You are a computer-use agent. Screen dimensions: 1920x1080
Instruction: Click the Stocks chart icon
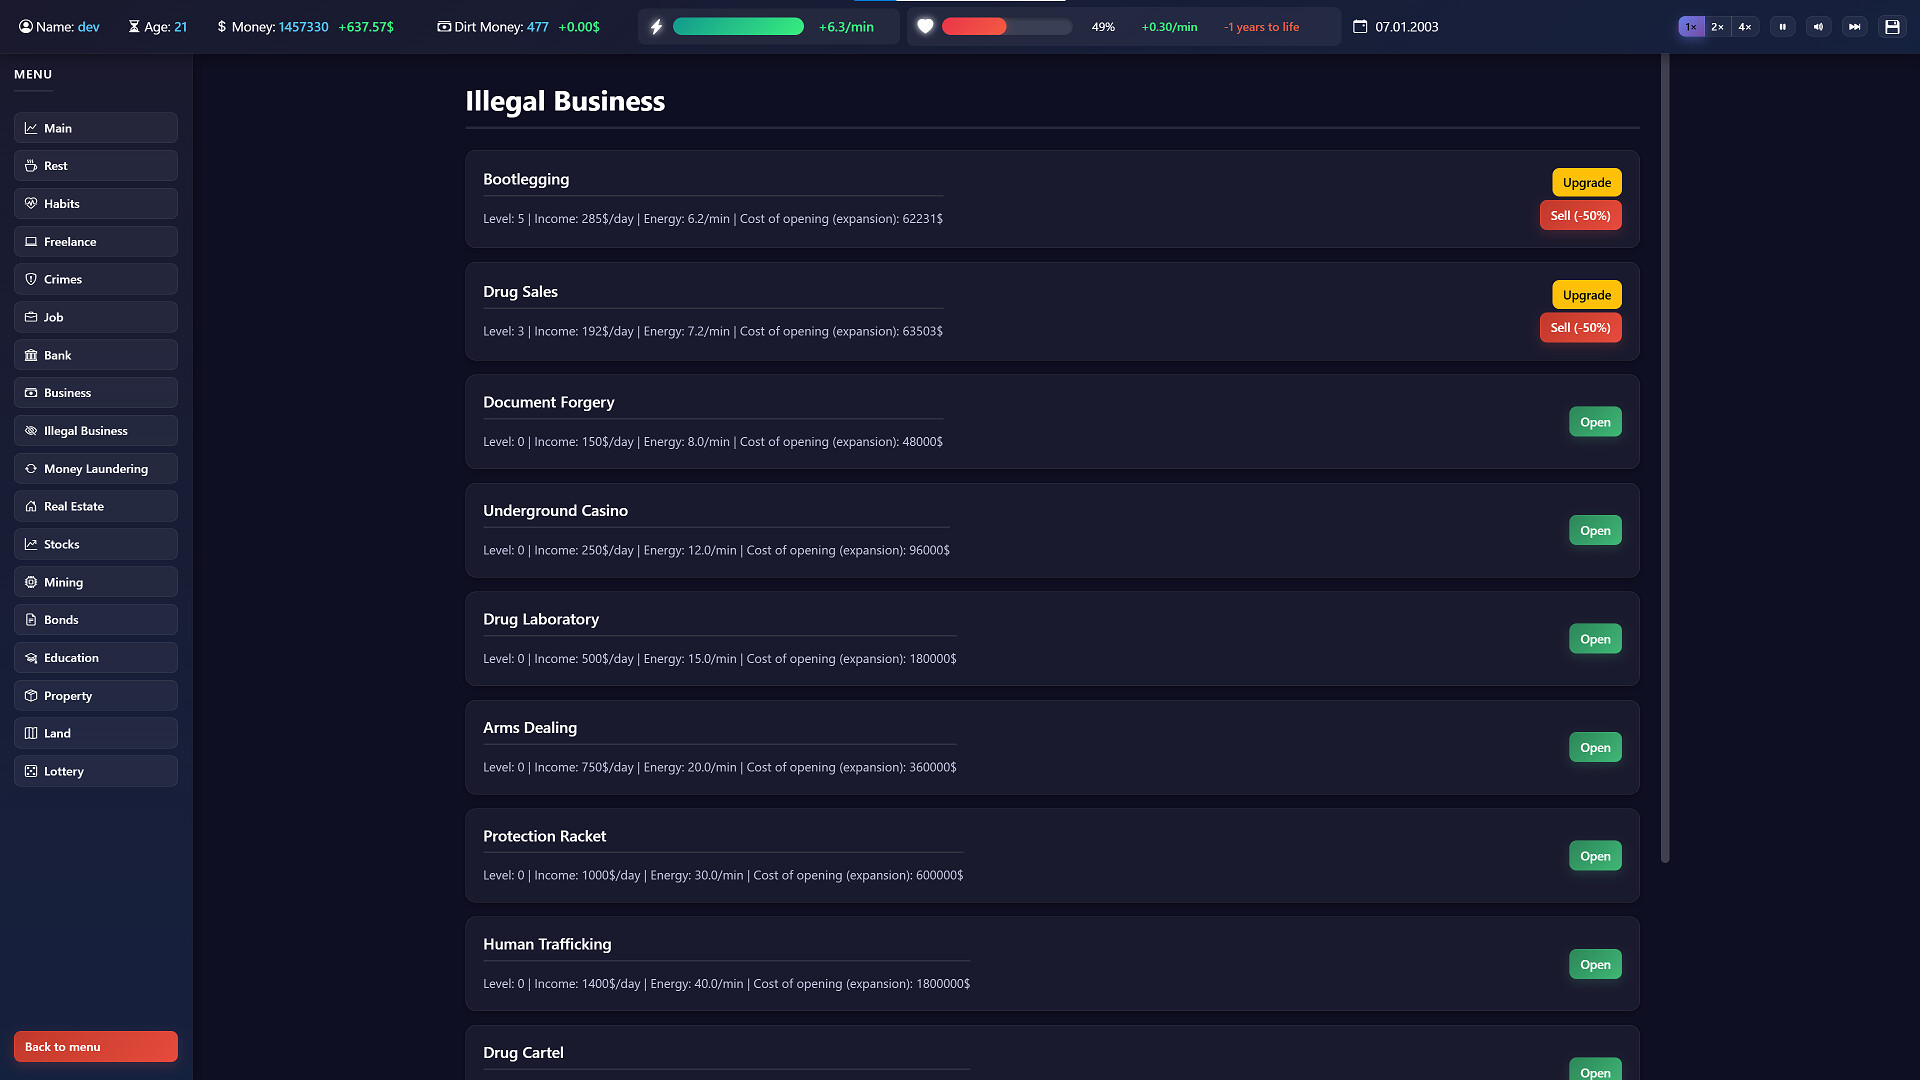pos(31,544)
